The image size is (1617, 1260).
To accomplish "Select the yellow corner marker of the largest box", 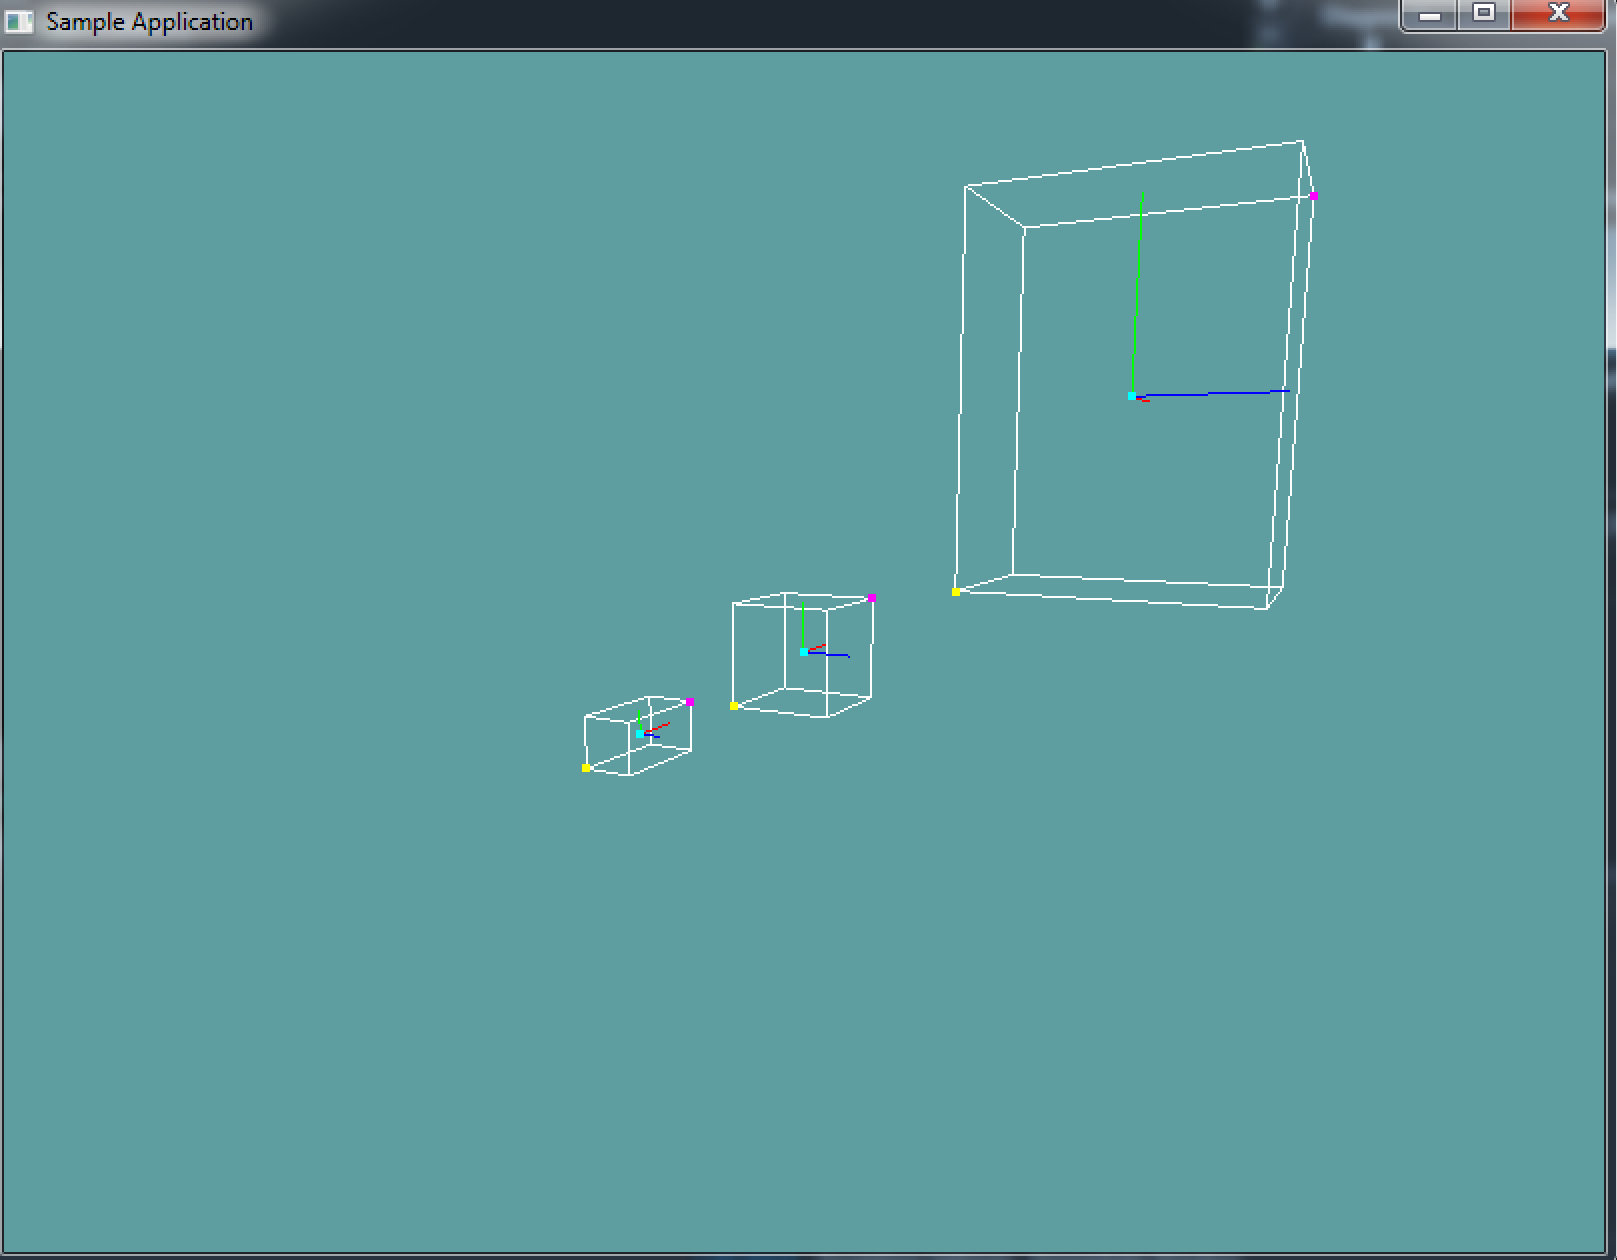I will coord(956,592).
